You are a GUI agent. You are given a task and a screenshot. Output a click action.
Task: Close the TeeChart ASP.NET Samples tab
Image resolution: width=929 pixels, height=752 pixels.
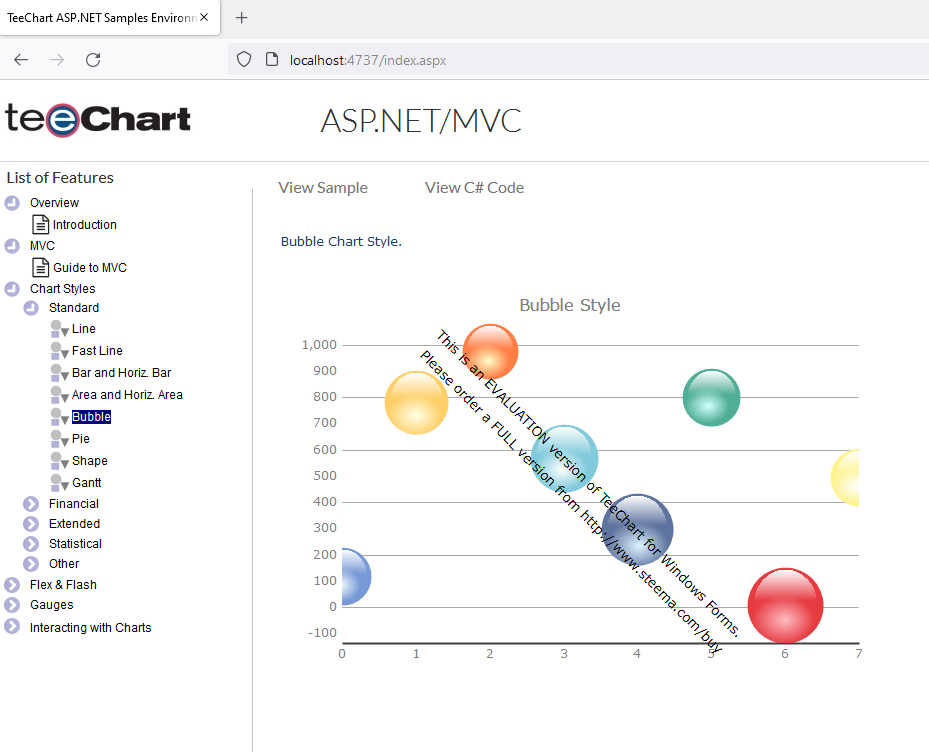(204, 18)
